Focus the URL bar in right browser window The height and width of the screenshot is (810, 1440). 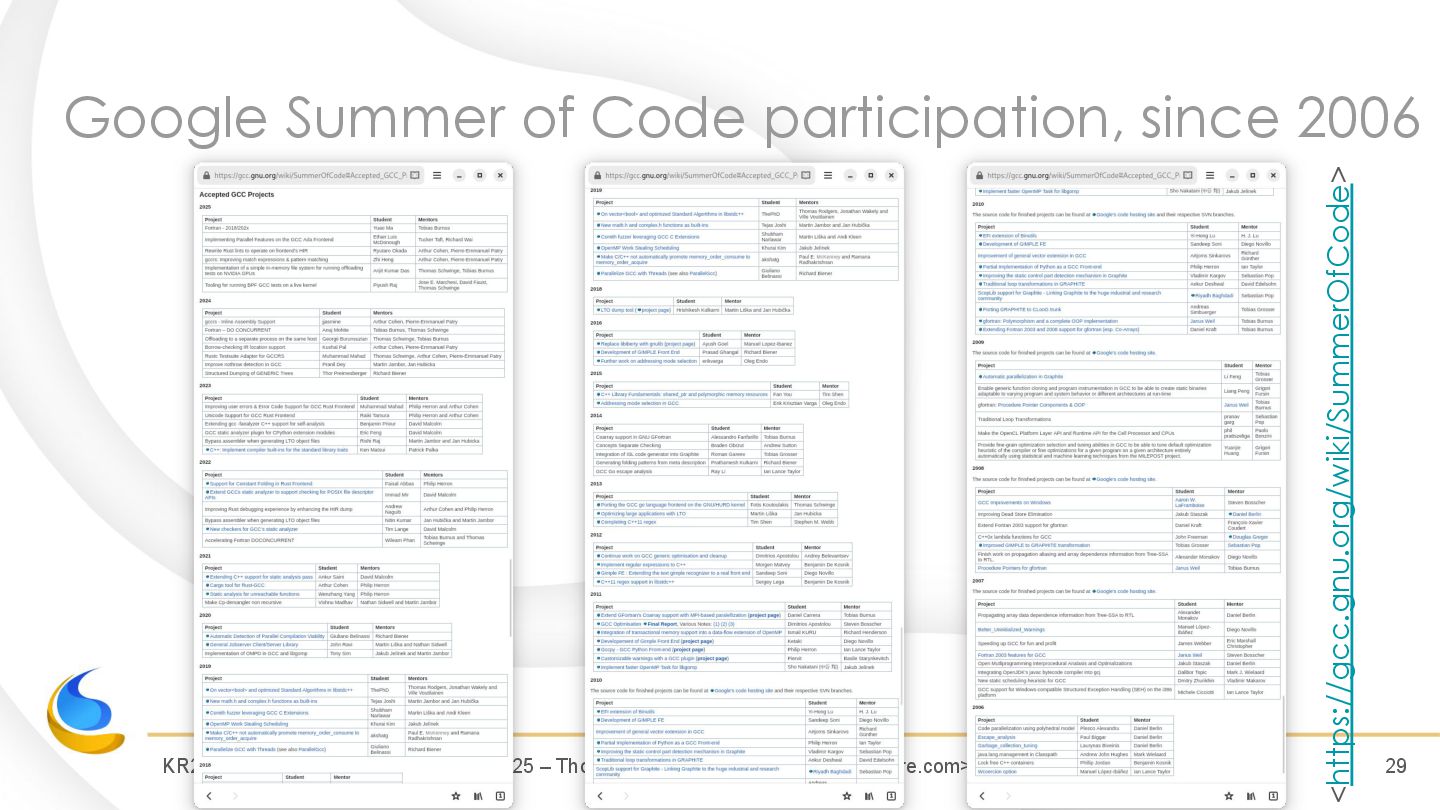click(x=1085, y=175)
